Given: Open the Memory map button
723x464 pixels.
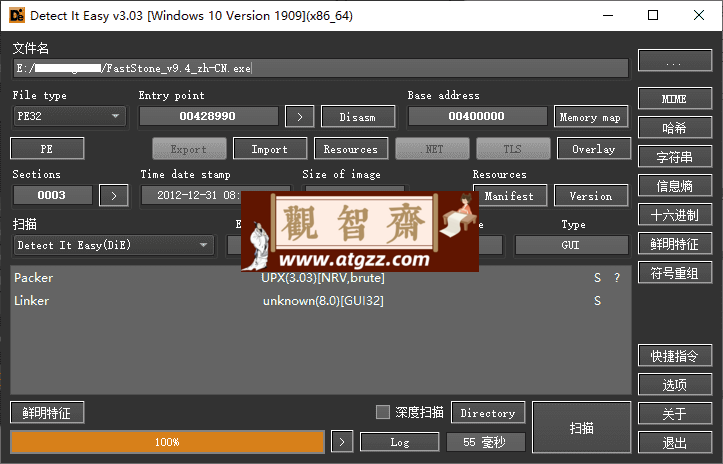Looking at the screenshot, I should (x=591, y=117).
